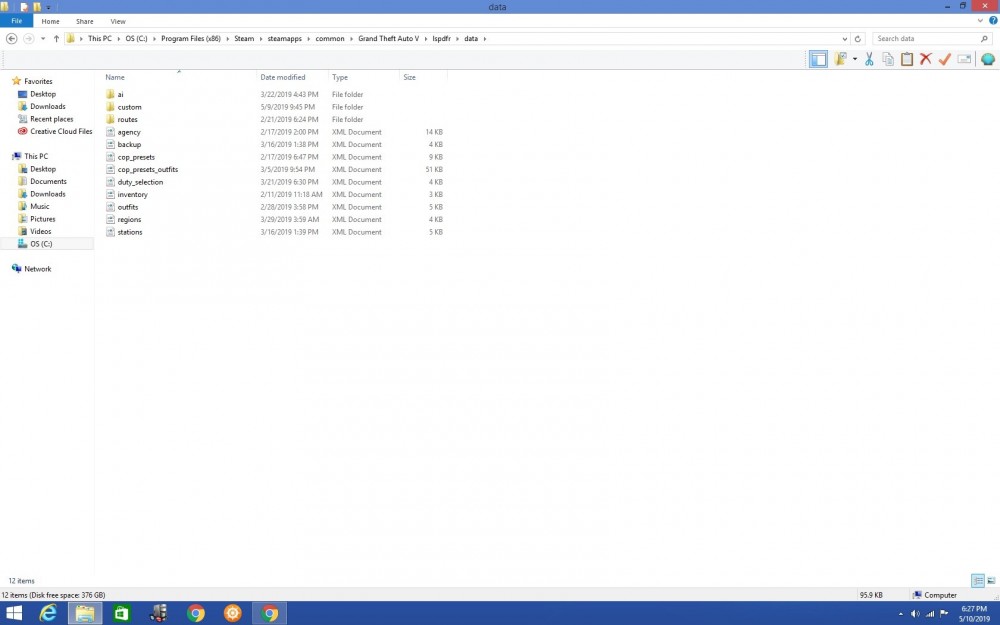
Task: Select the inventory XML file
Action: pyautogui.click(x=132, y=195)
